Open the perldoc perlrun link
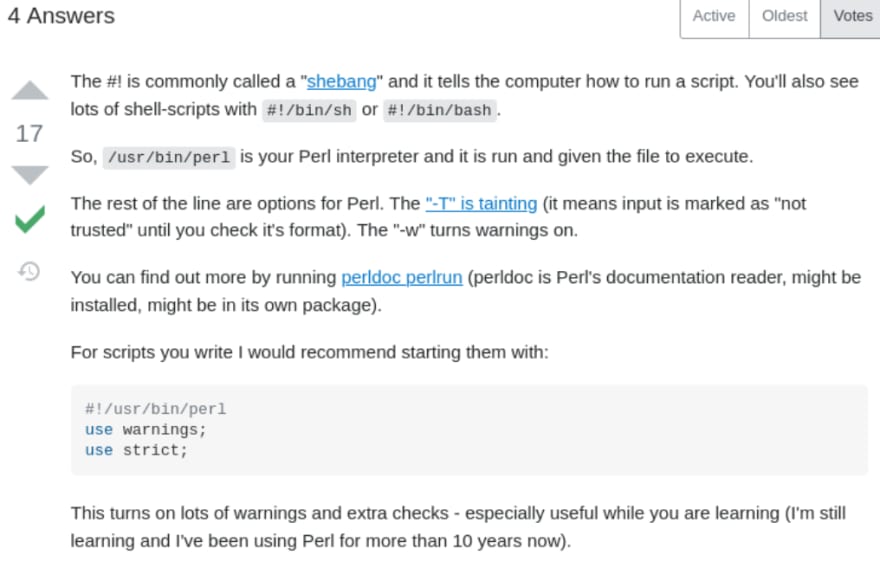Viewport: 880px width, 568px height. 402,277
